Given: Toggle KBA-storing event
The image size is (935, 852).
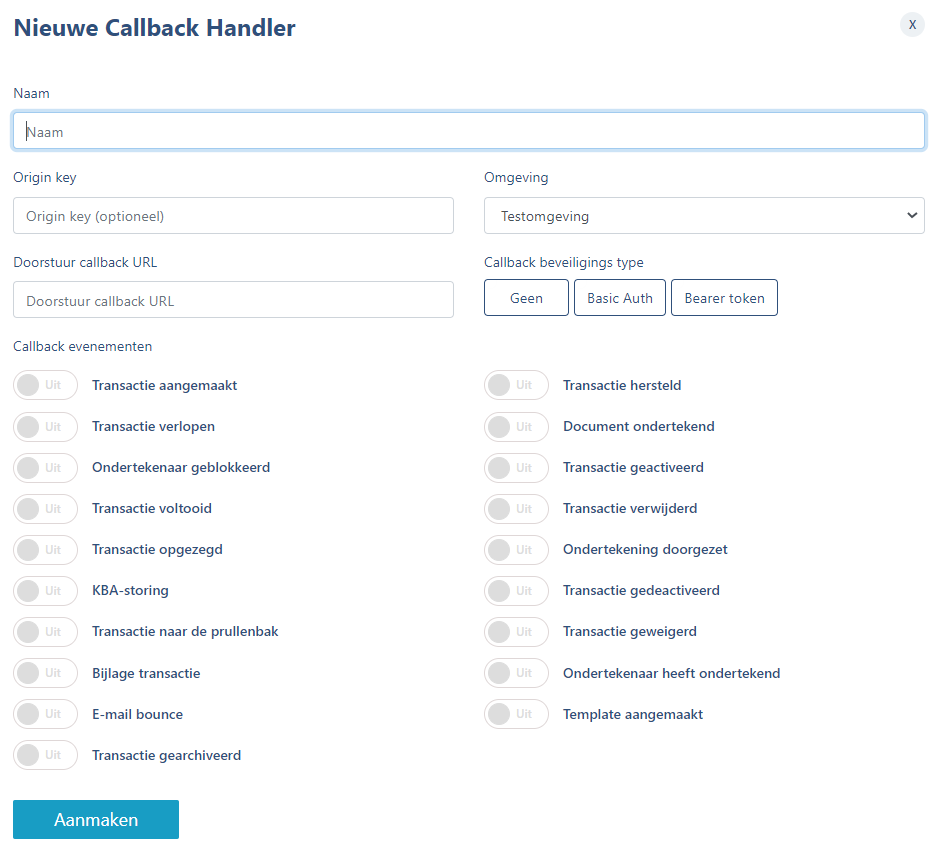Looking at the screenshot, I should click(x=45, y=591).
